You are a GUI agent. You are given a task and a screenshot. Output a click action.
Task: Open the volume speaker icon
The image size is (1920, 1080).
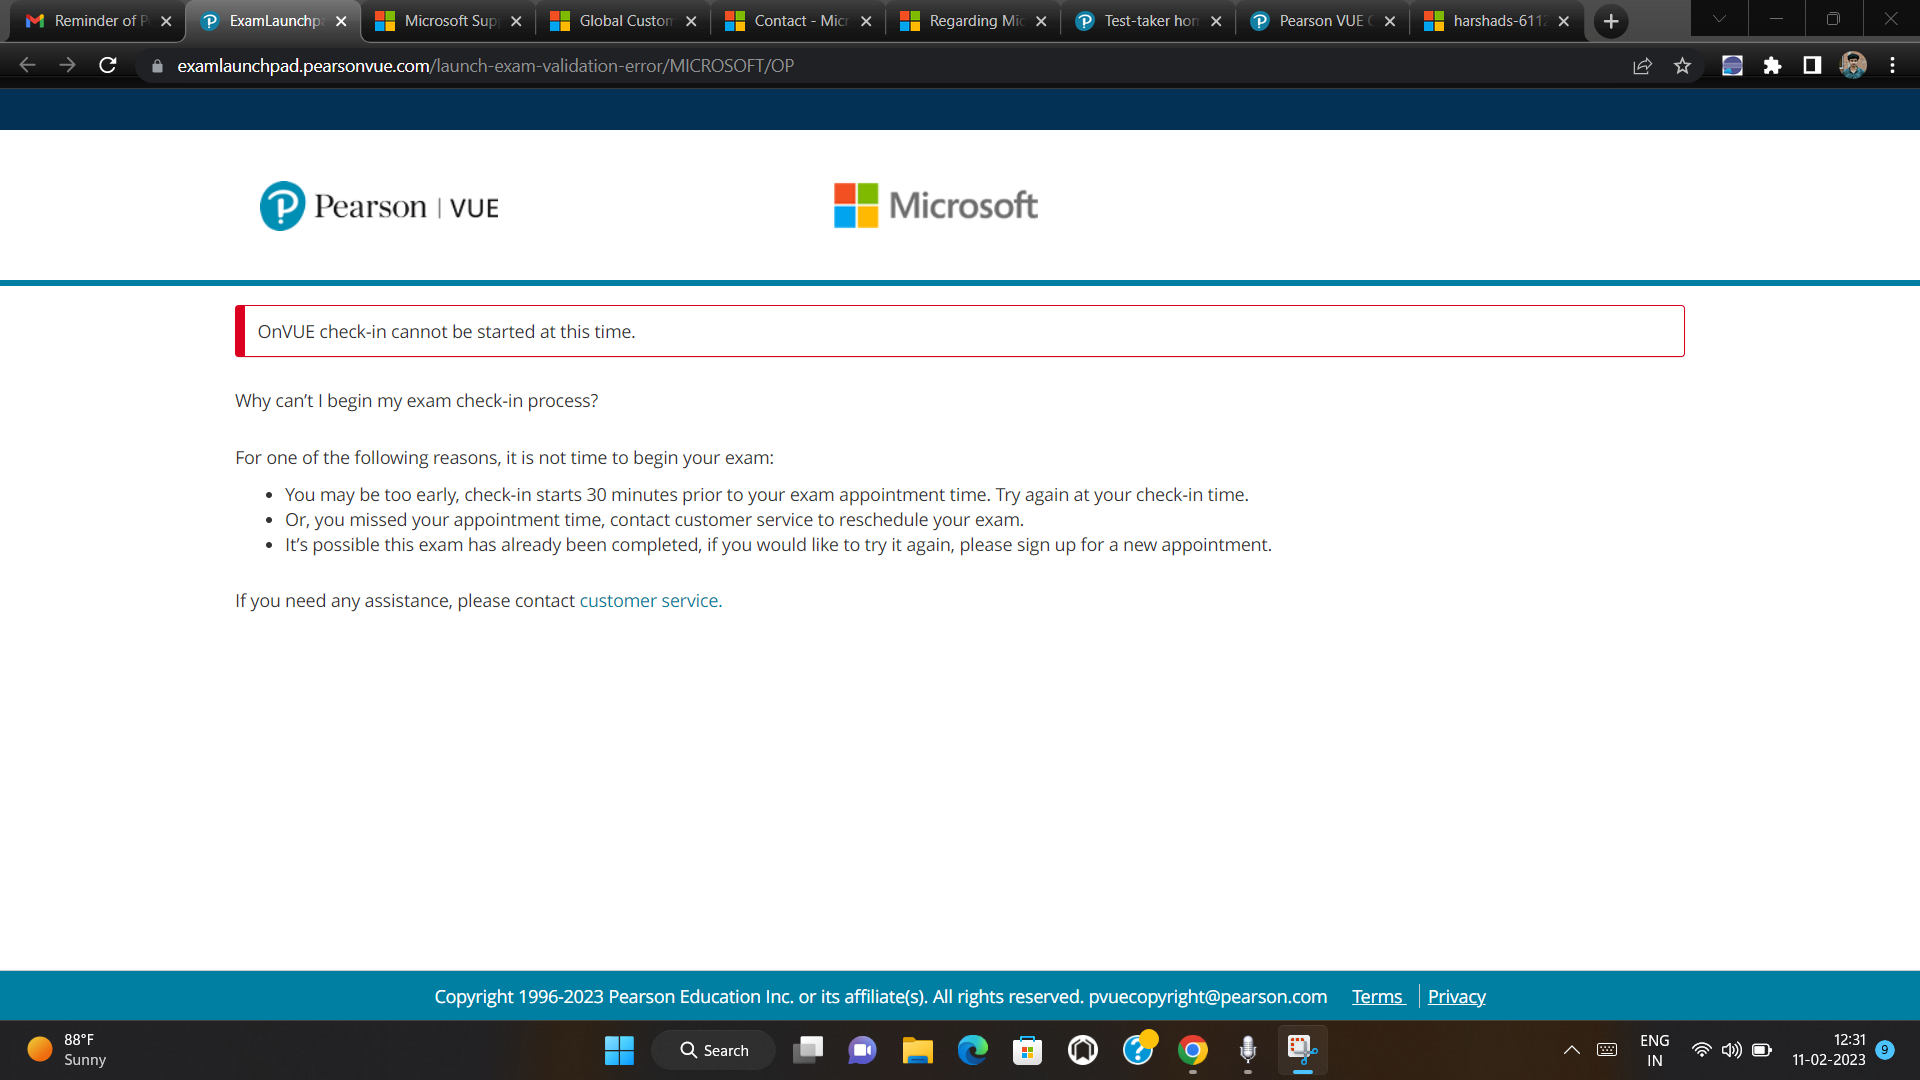coord(1732,1050)
